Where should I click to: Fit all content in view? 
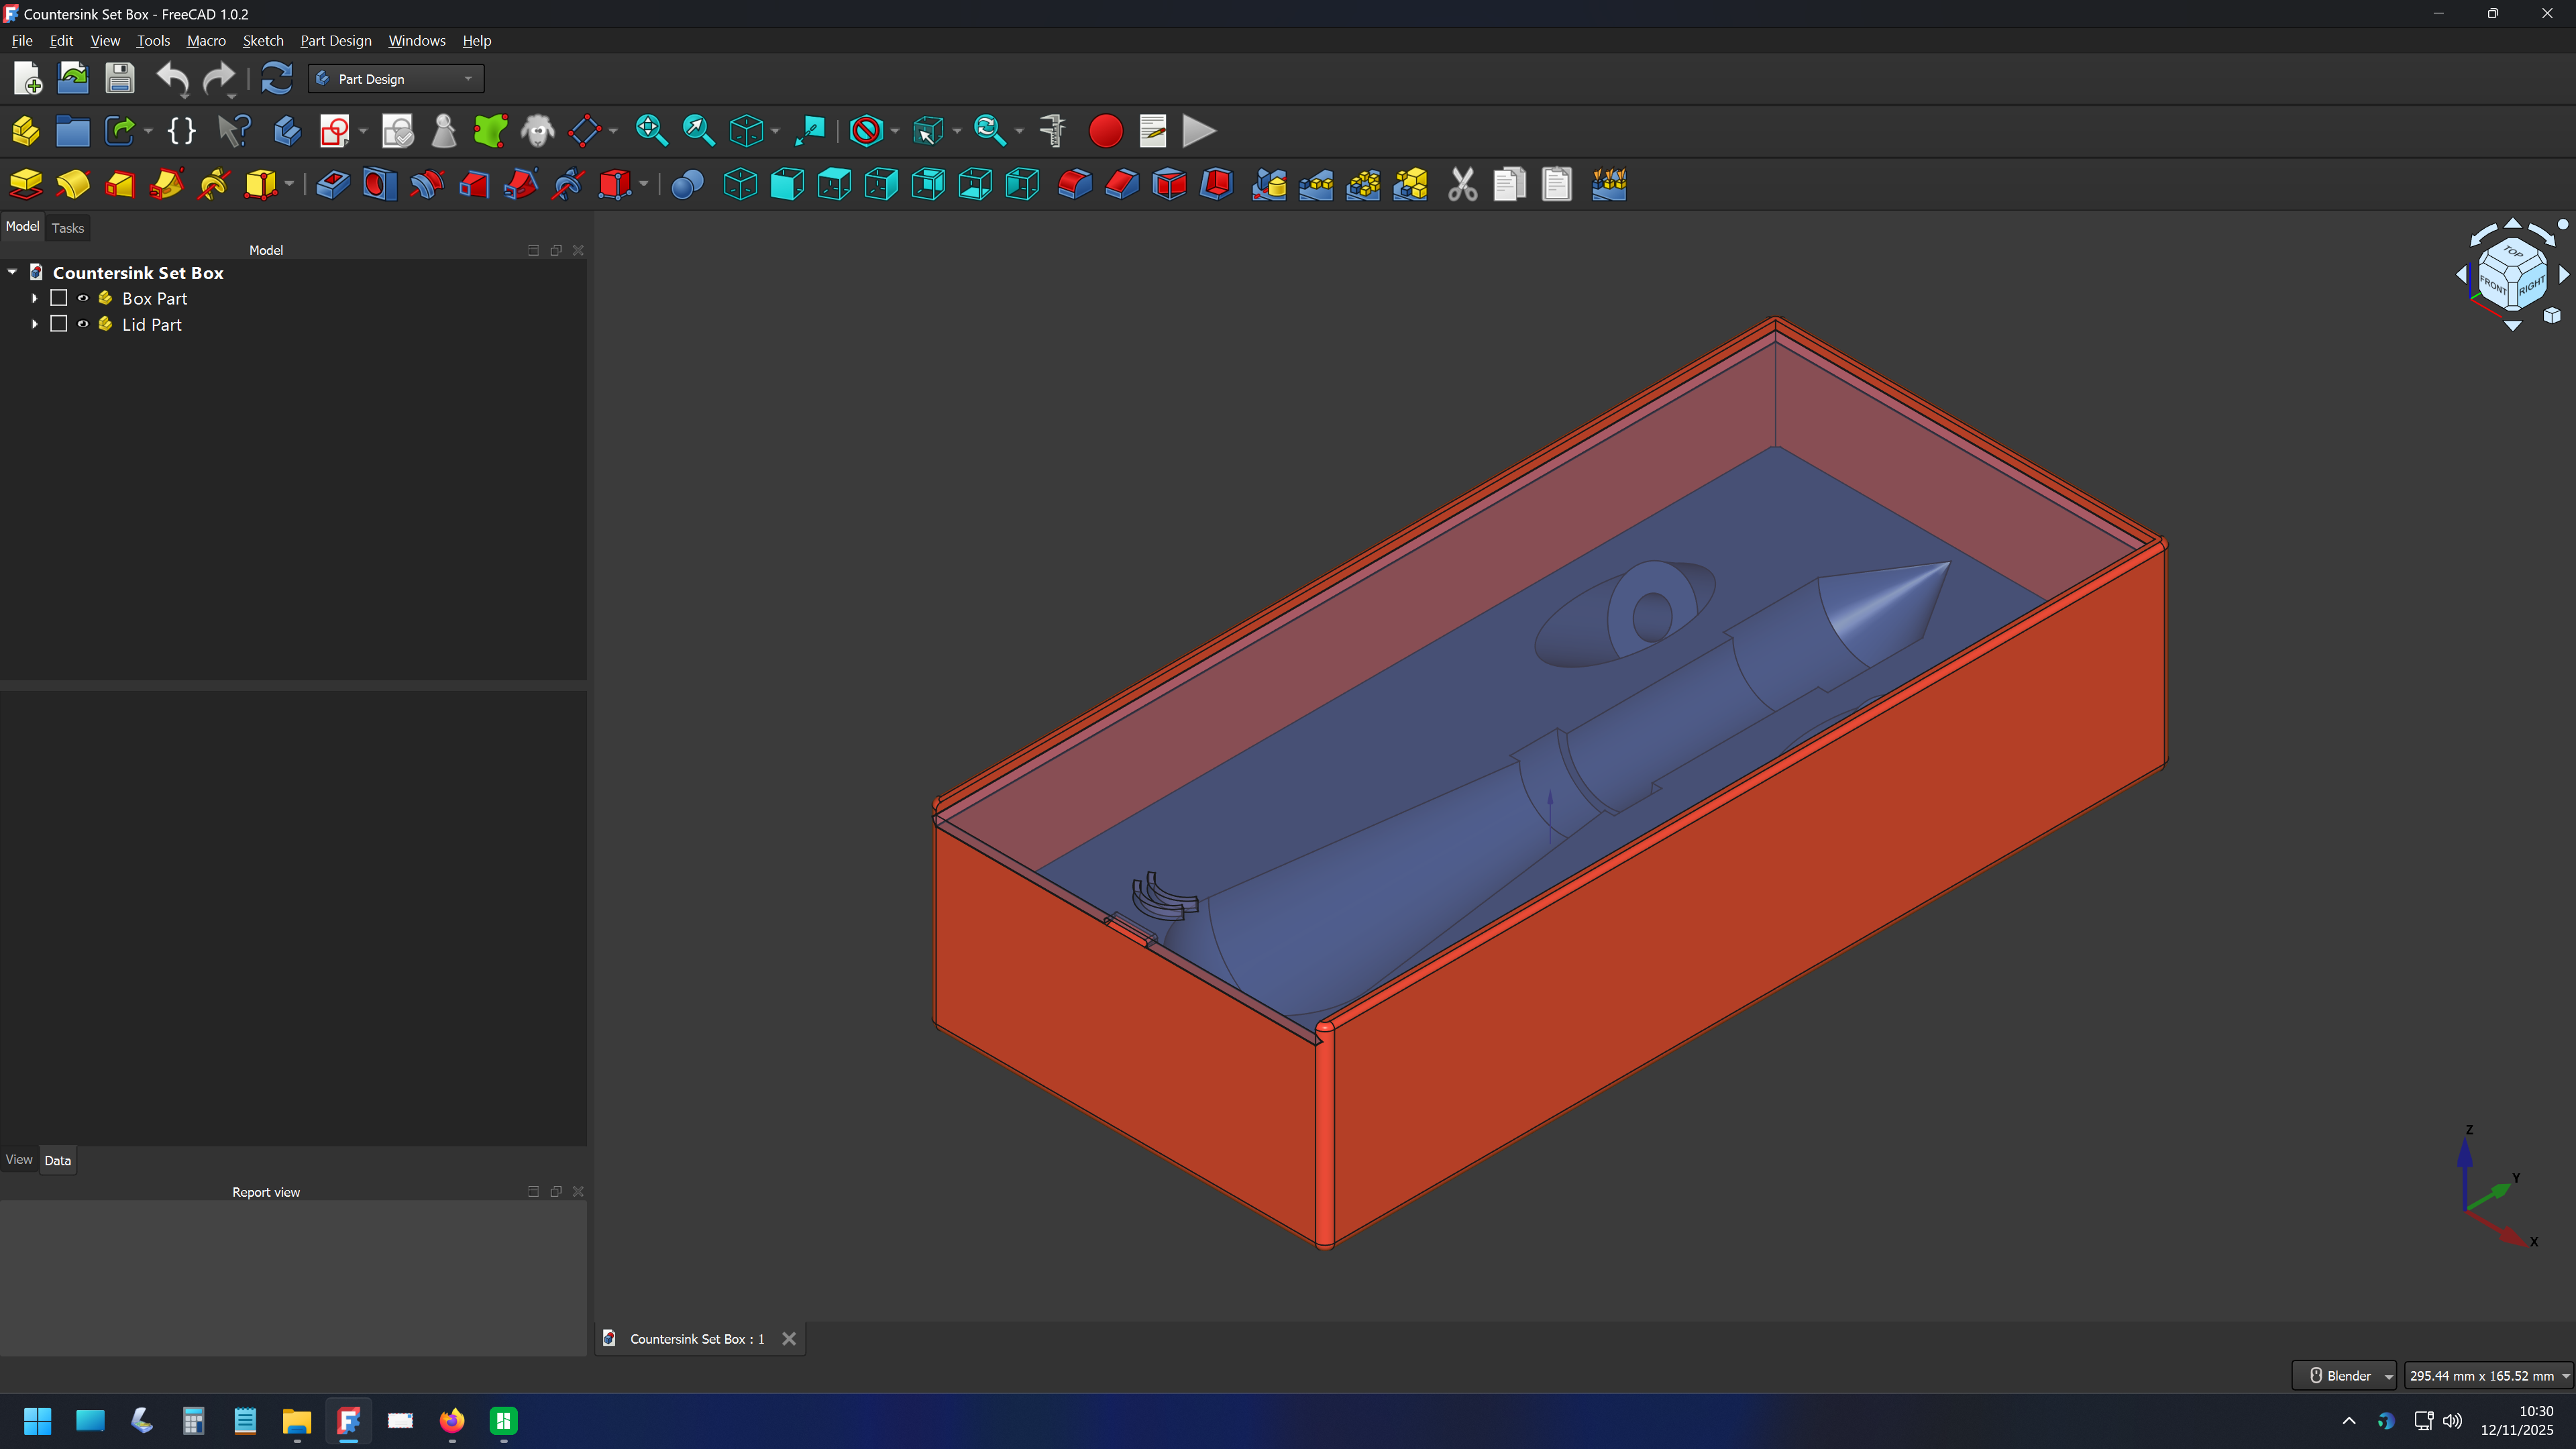point(651,131)
